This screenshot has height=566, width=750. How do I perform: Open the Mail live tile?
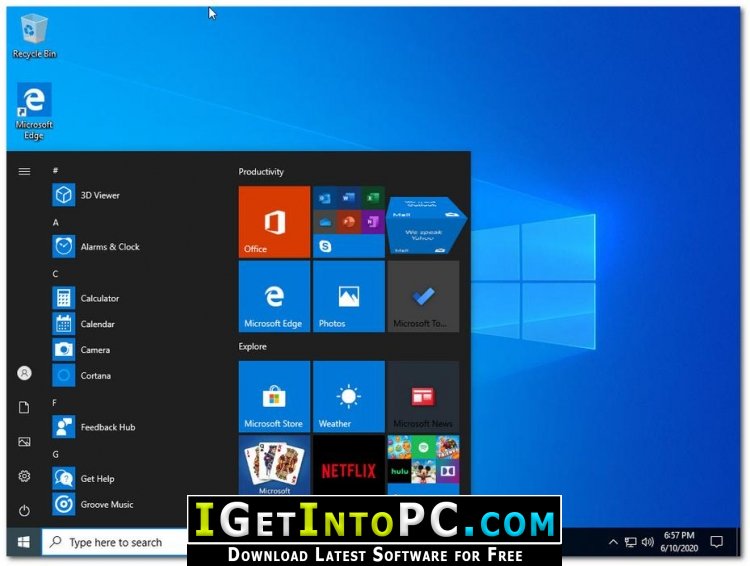tap(425, 224)
